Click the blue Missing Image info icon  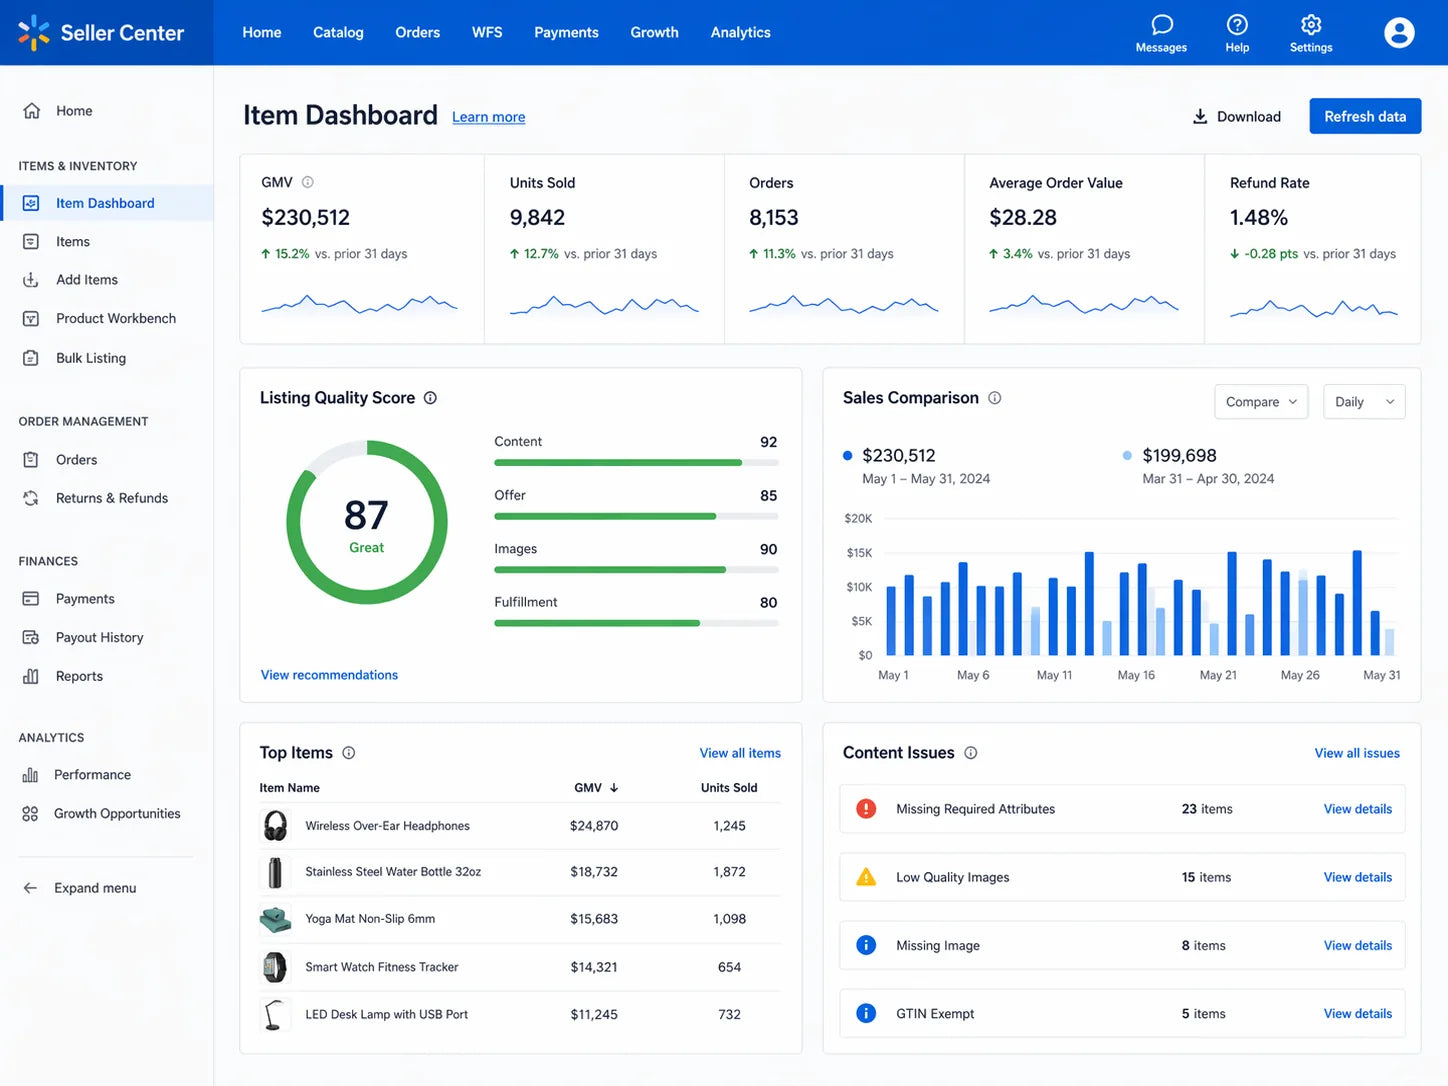(x=867, y=945)
